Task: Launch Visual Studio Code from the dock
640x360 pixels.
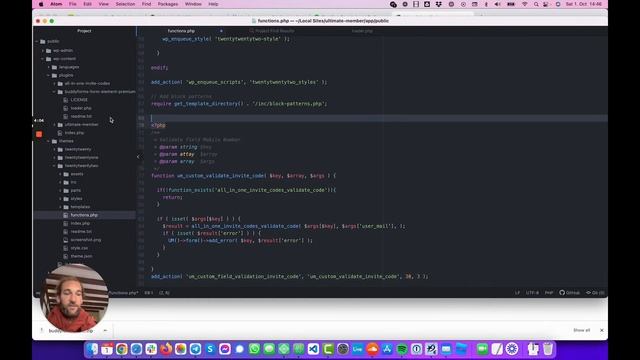Action: 313,349
